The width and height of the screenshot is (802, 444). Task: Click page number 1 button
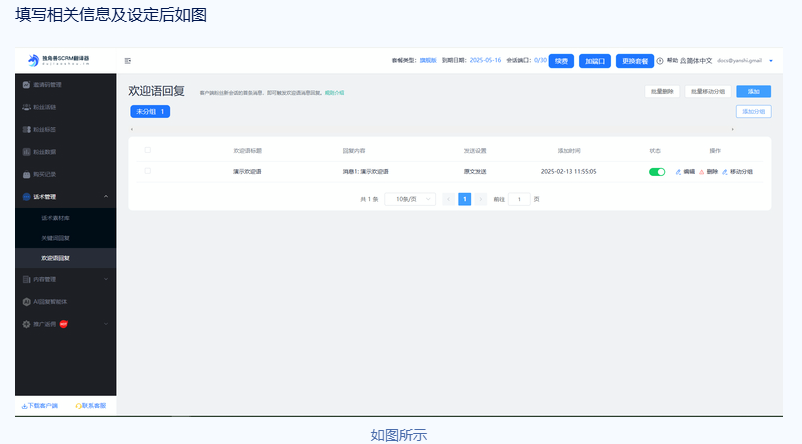click(x=464, y=199)
